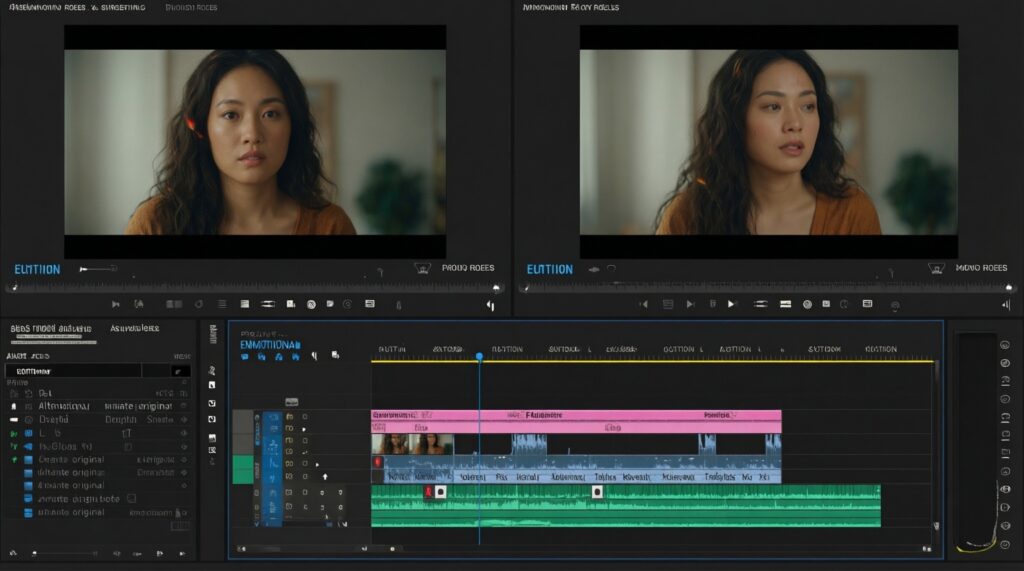Click the blue timecode label in the left monitor
This screenshot has height=571, width=1024.
point(37,270)
